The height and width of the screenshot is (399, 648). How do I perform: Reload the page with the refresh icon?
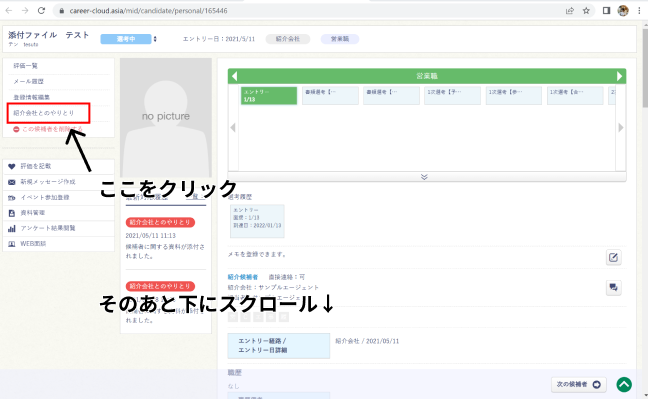(41, 11)
